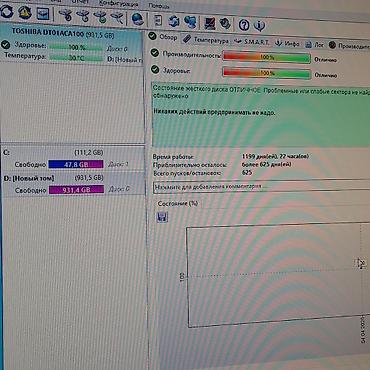The image size is (370, 370).
Task: Click the 'Время работы:' label
Action: [173, 157]
